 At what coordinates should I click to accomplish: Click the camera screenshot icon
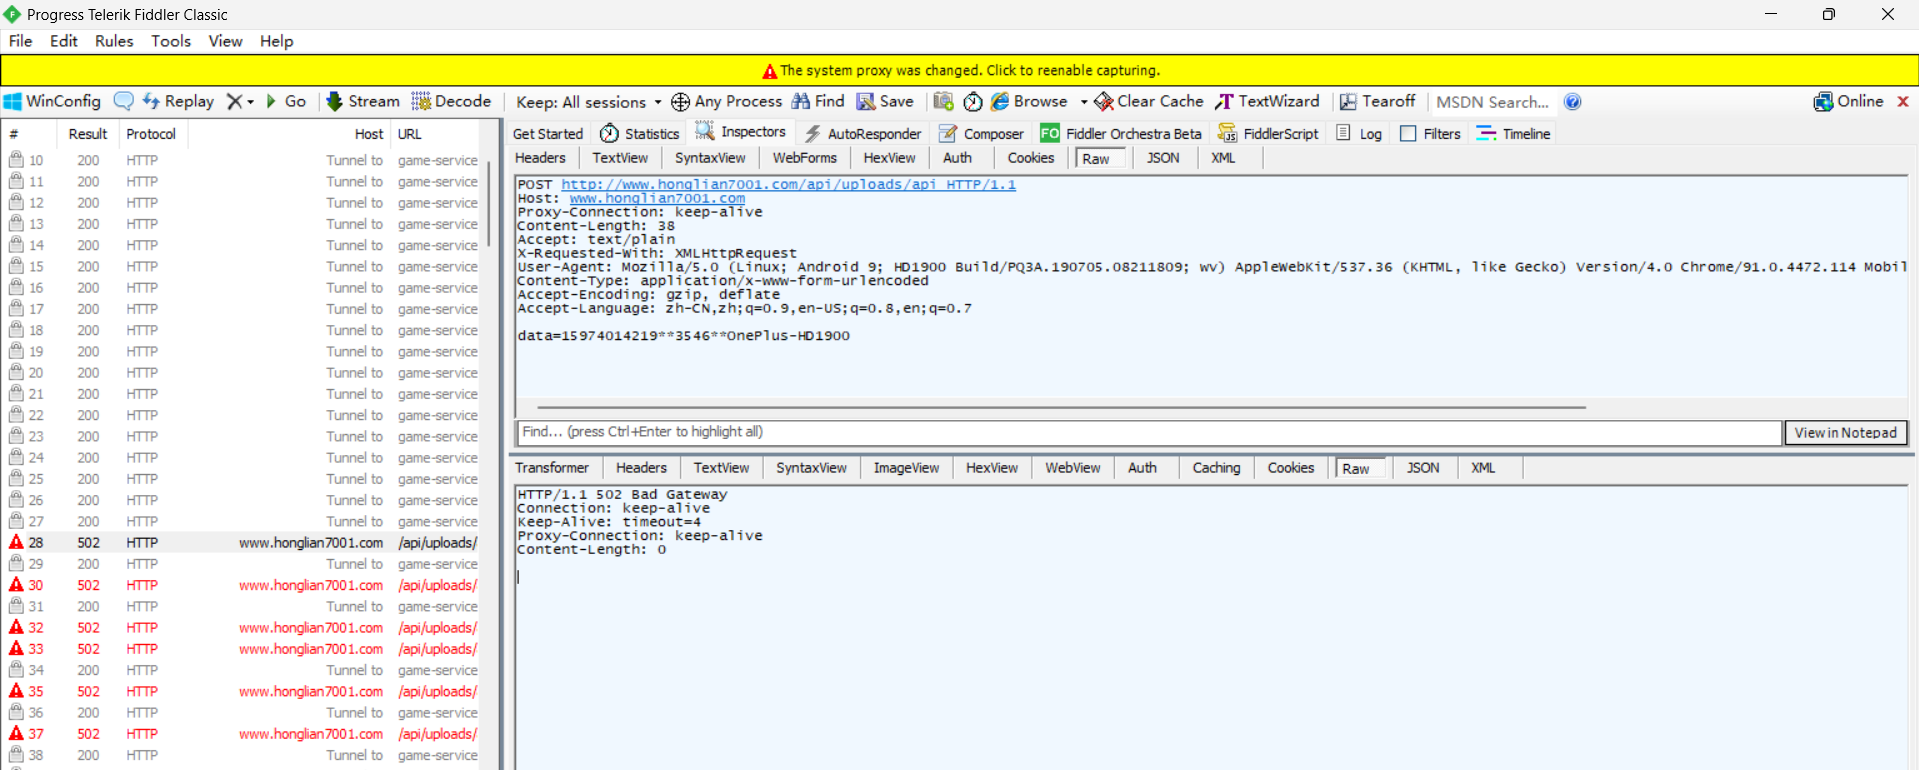[x=943, y=101]
